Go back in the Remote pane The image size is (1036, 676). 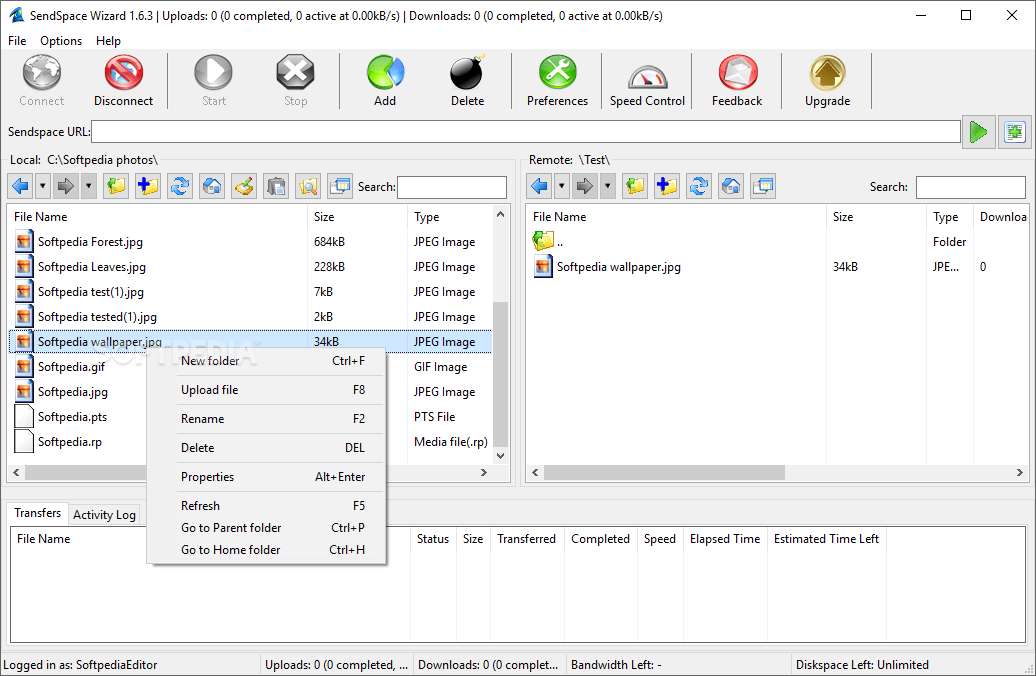coord(540,186)
